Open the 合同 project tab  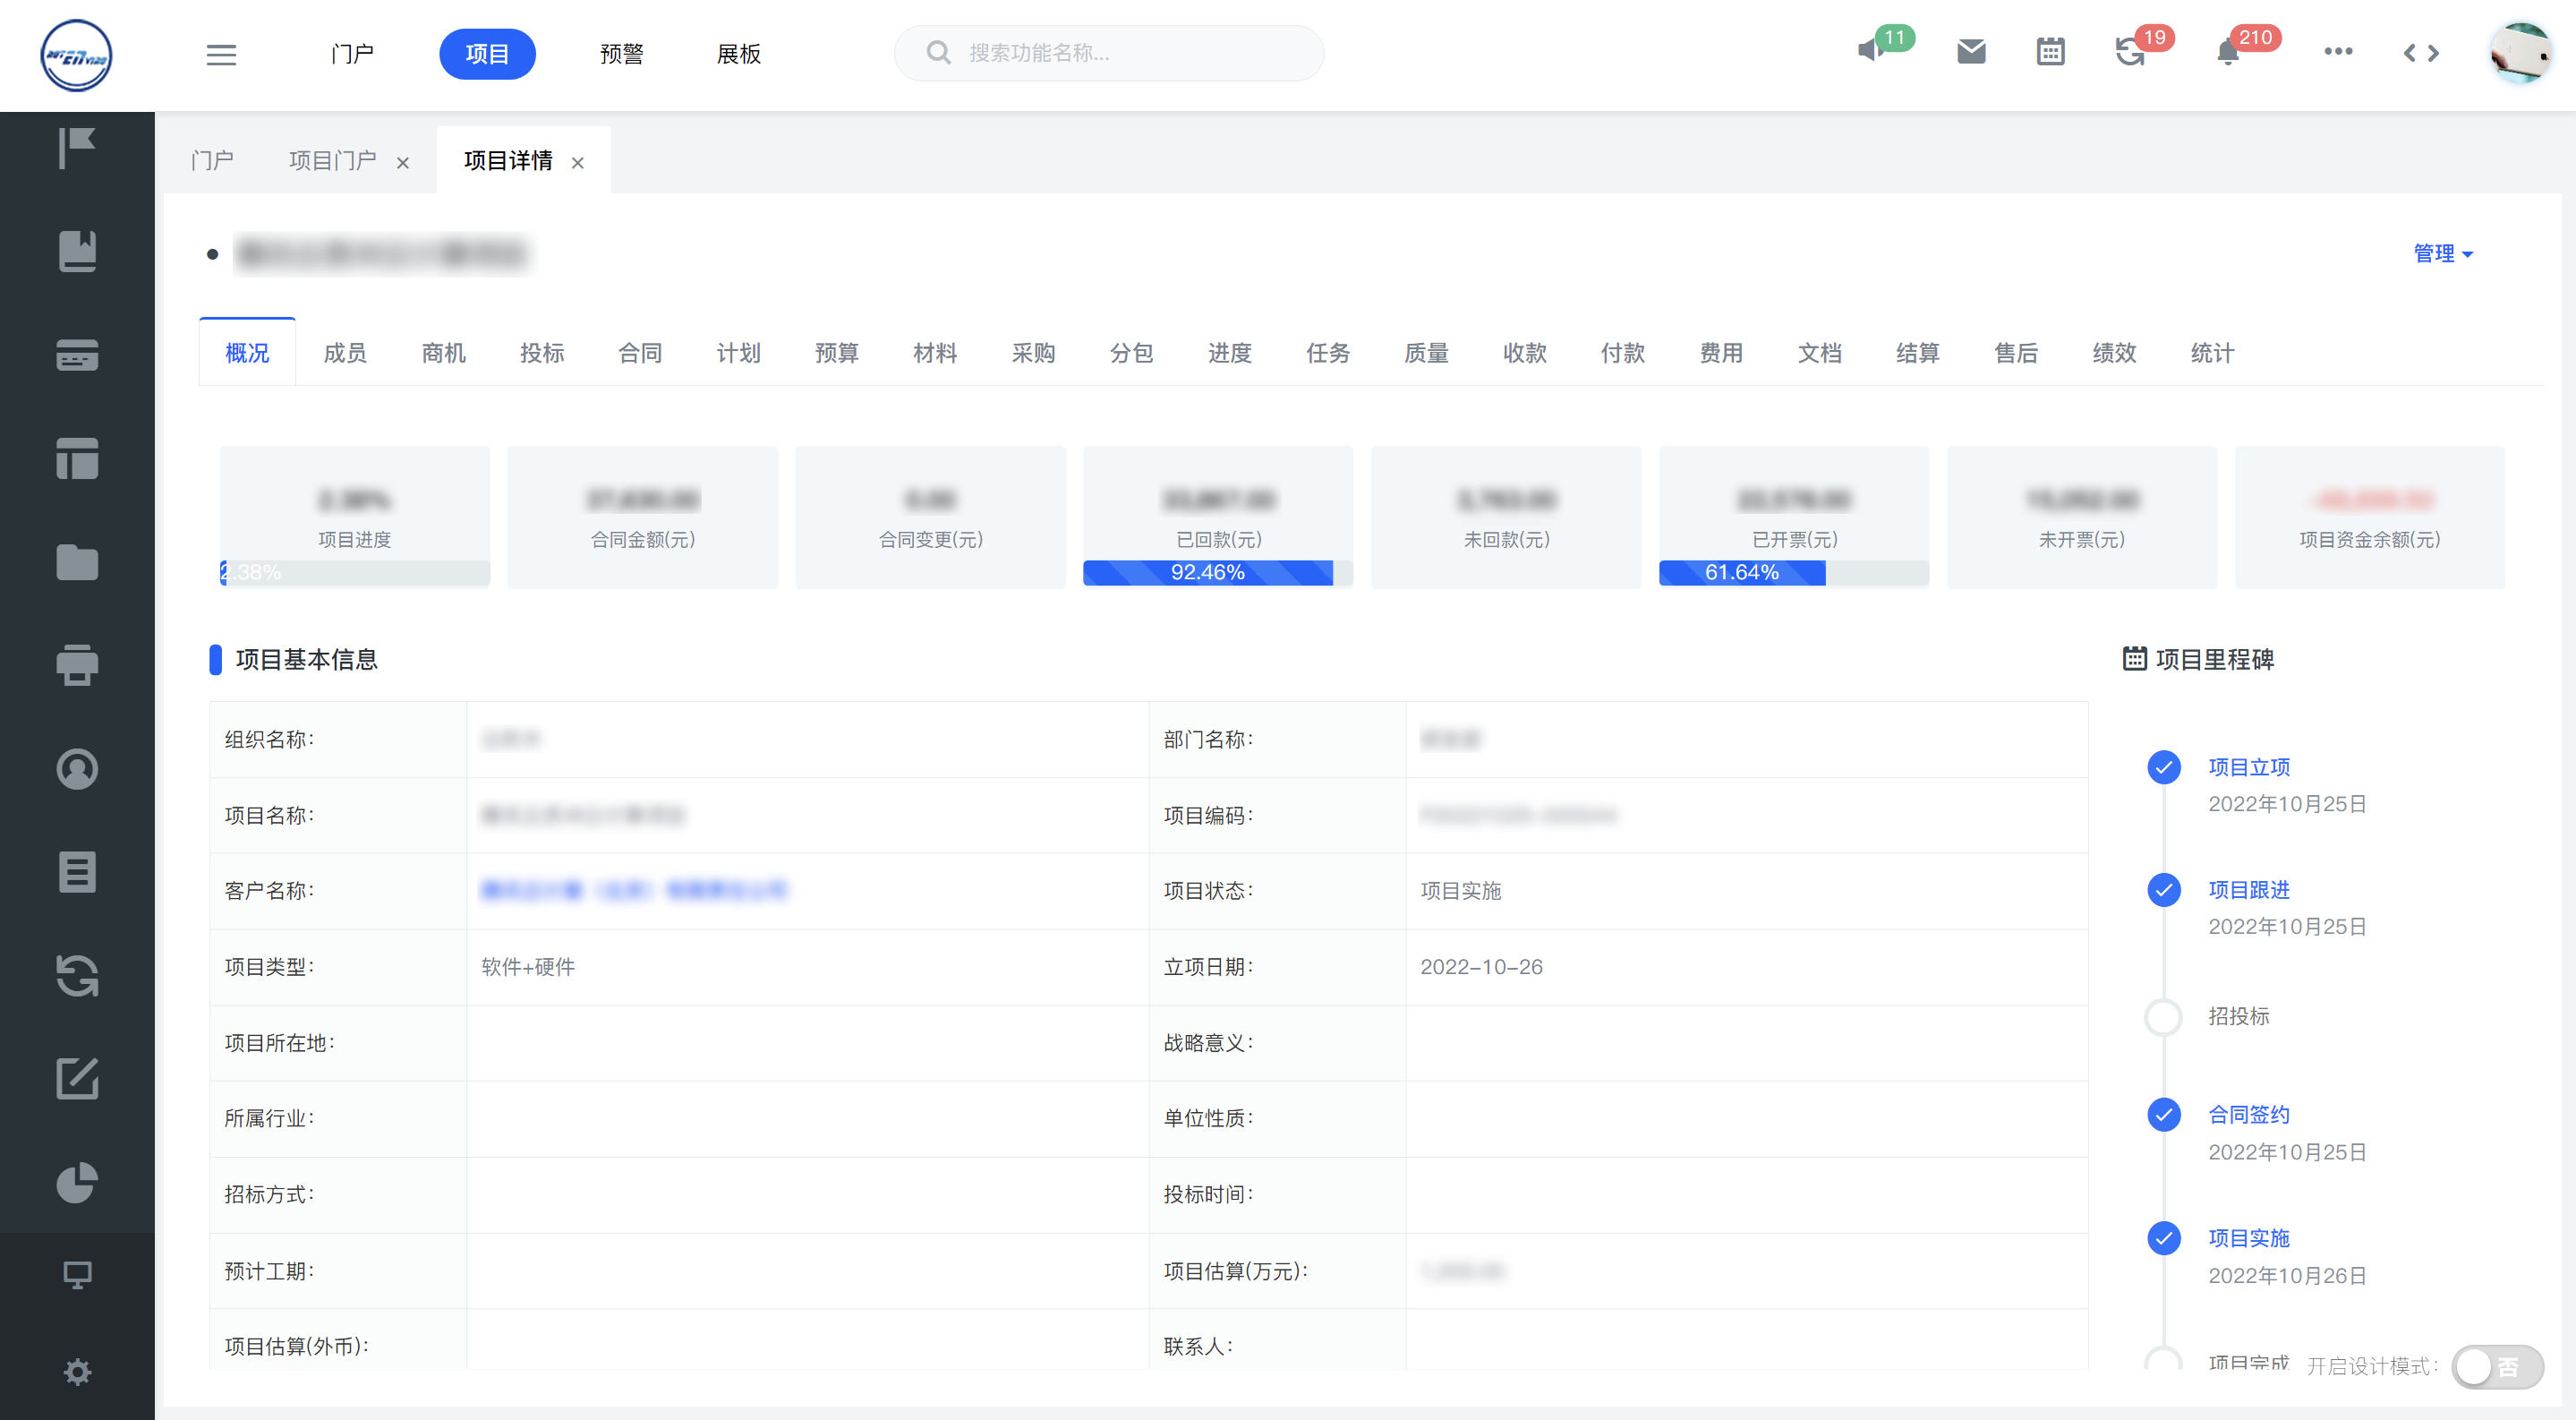pyautogui.click(x=640, y=353)
